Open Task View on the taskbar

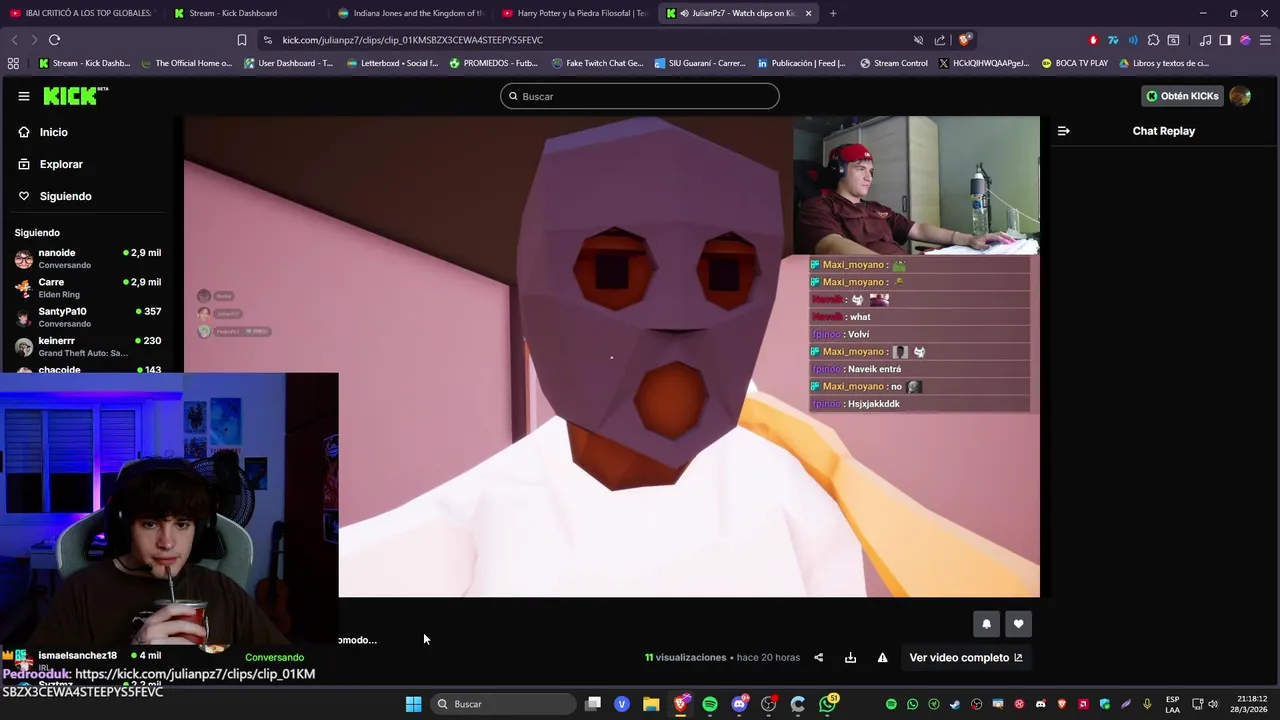click(x=593, y=704)
